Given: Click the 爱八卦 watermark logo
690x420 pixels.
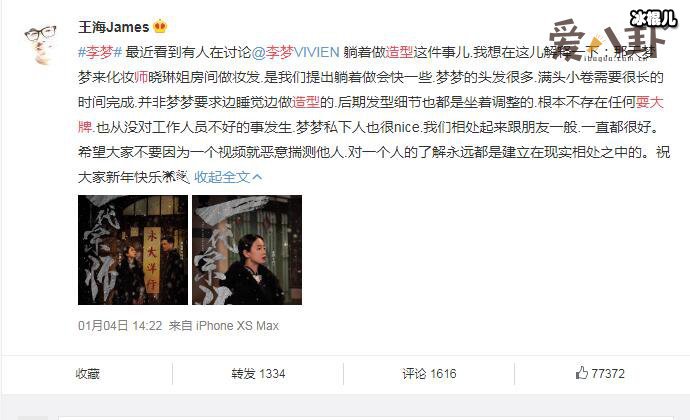Looking at the screenshot, I should click(x=601, y=41).
